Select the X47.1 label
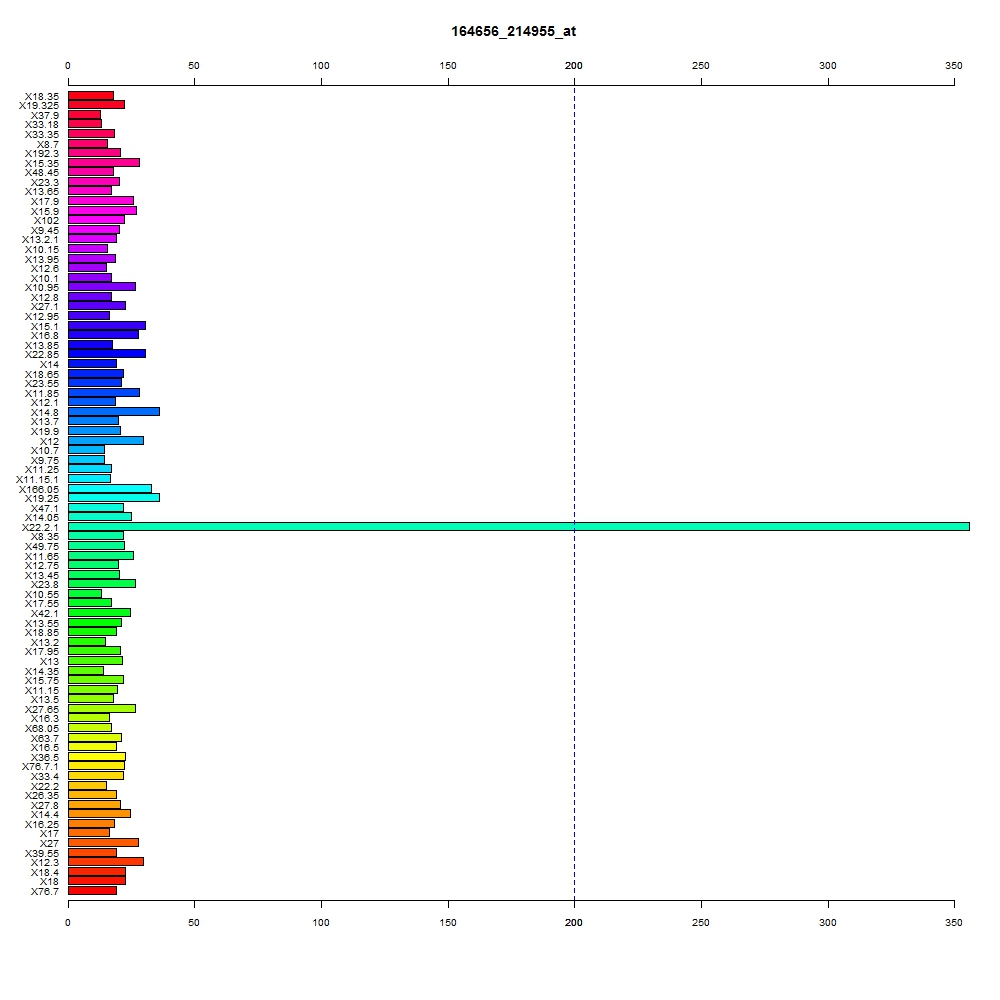This screenshot has width=1000, height=1000. point(45,508)
